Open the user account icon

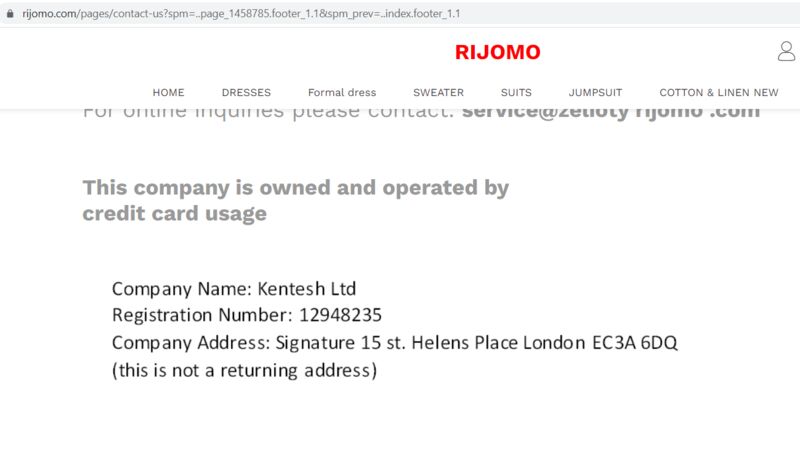pyautogui.click(x=786, y=51)
